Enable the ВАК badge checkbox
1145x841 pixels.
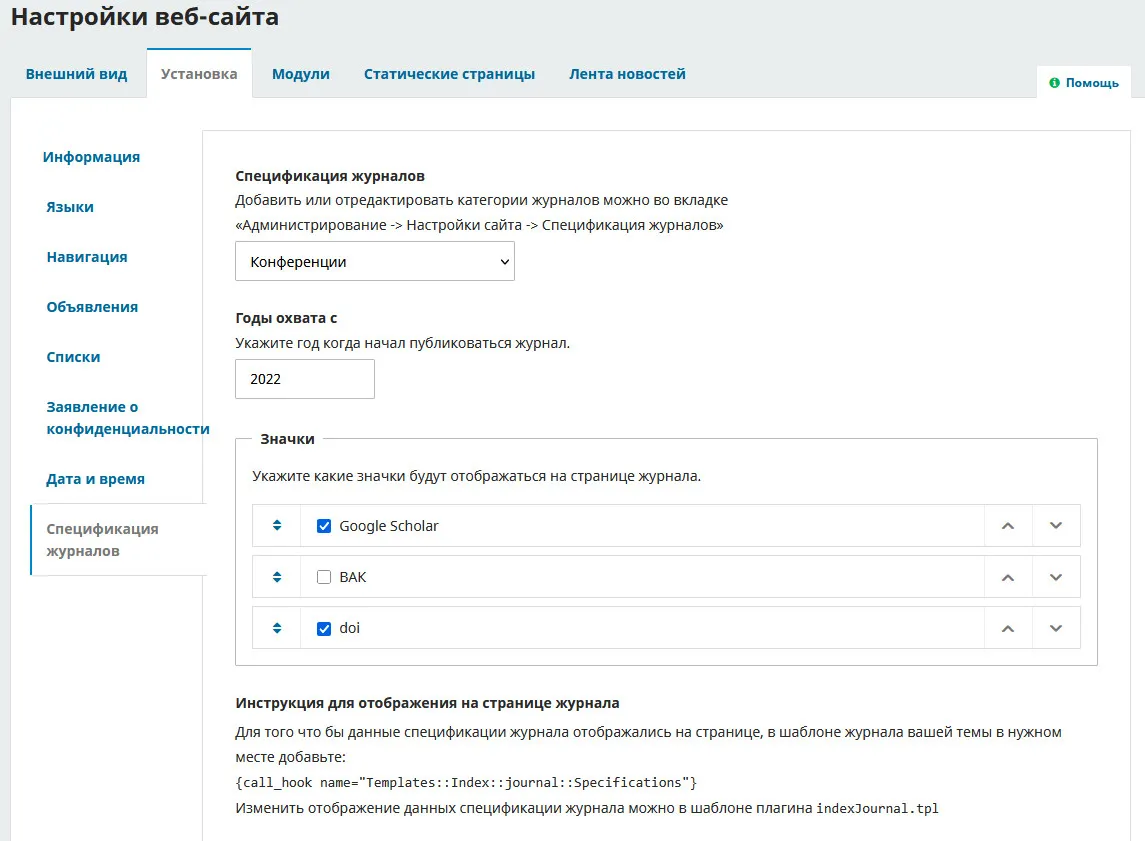324,577
